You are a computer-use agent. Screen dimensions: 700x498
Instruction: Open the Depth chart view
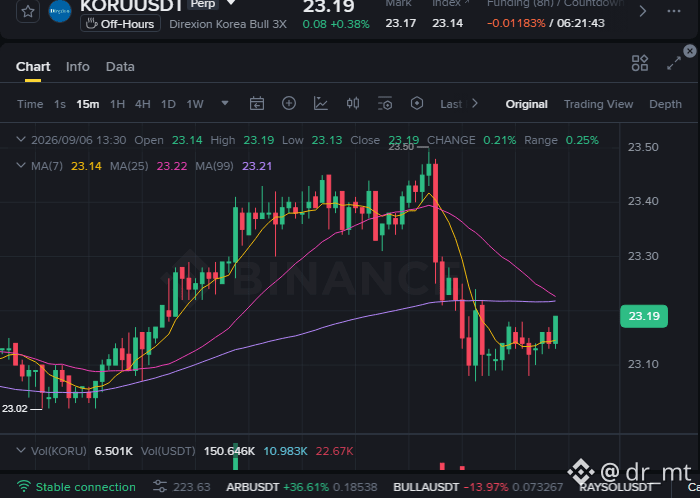click(665, 104)
